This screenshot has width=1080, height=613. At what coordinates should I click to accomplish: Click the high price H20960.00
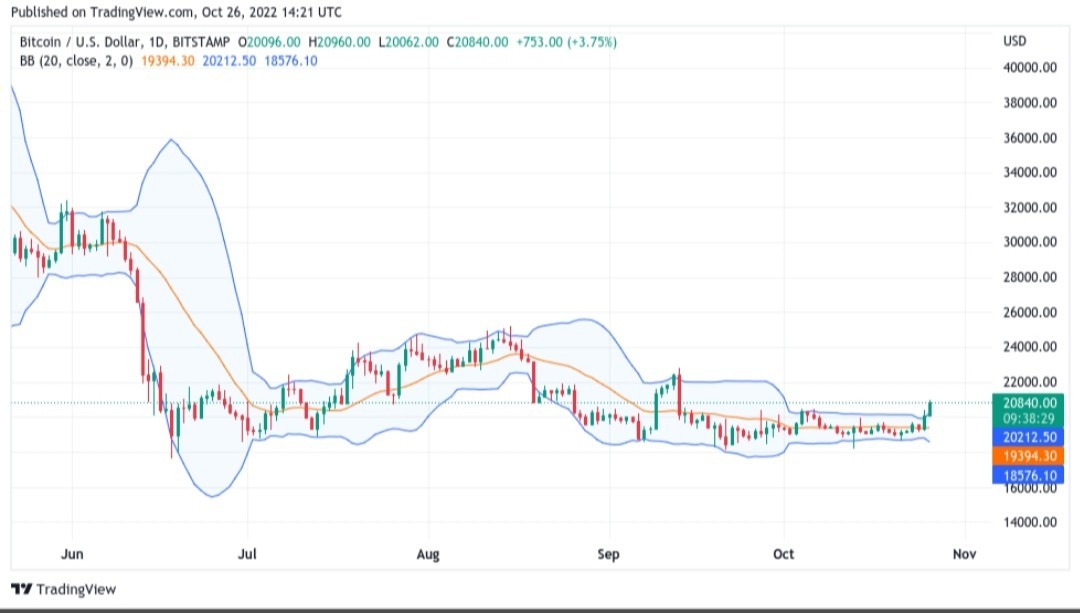[x=340, y=42]
